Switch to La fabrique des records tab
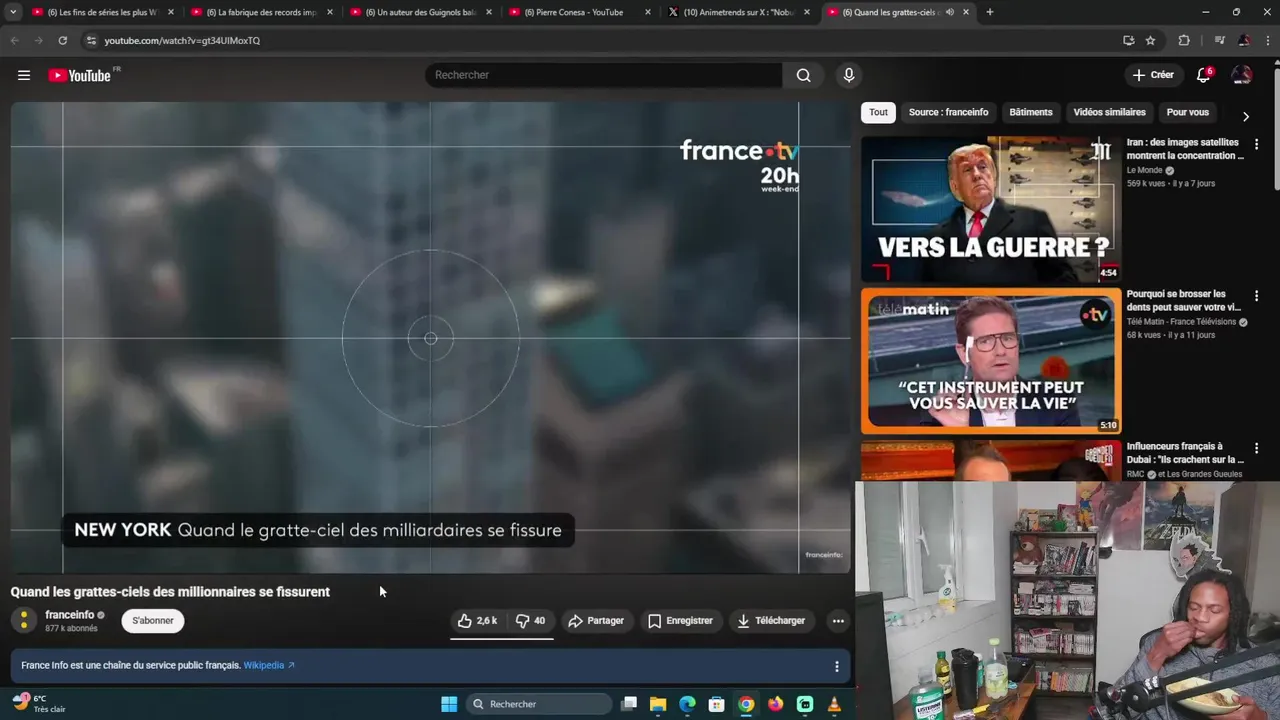This screenshot has width=1280, height=720. click(262, 12)
